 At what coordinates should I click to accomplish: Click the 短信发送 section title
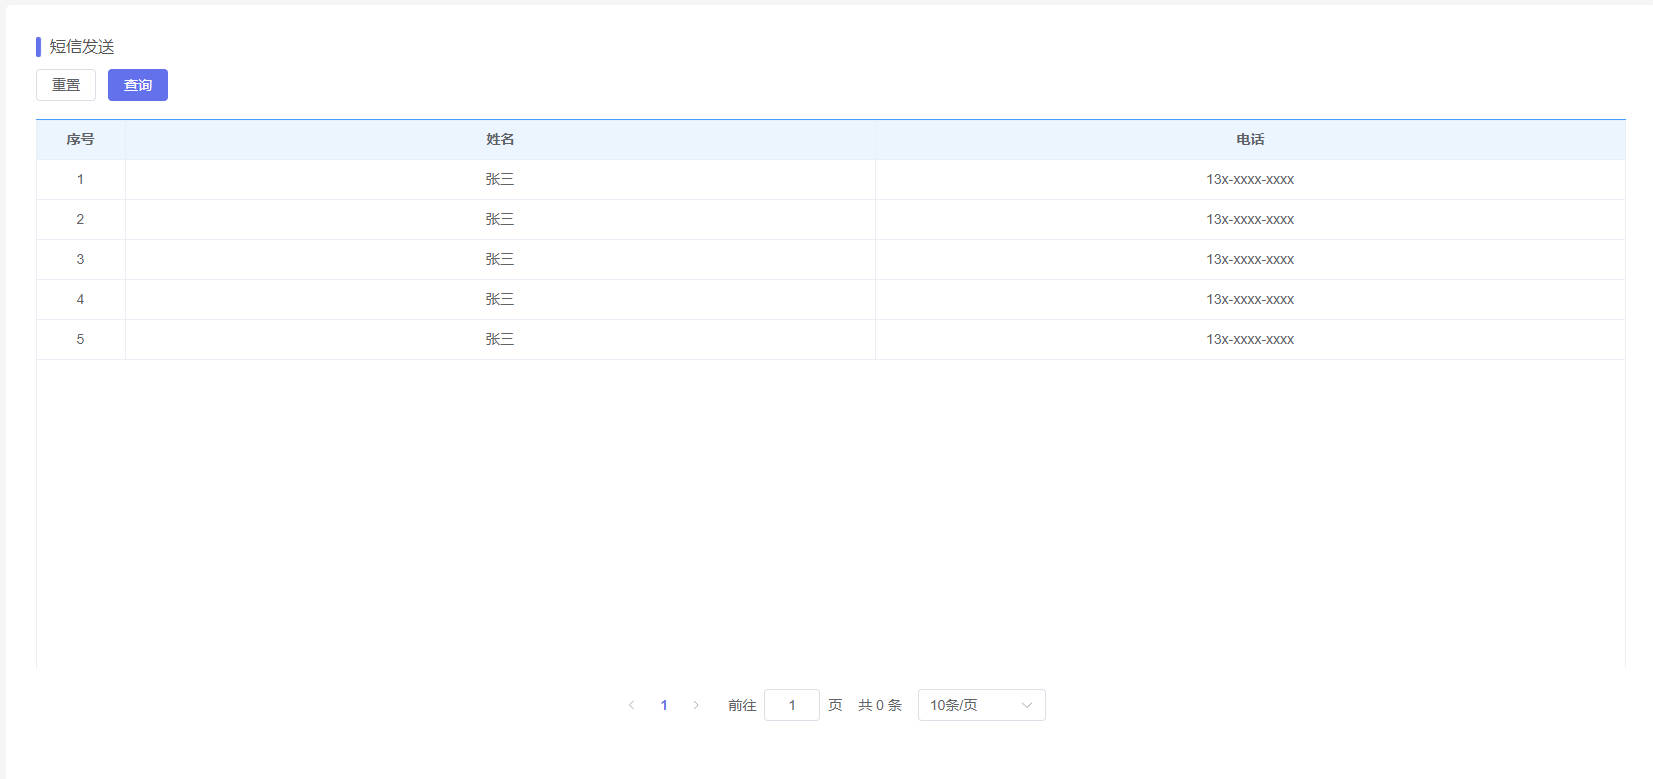point(82,47)
